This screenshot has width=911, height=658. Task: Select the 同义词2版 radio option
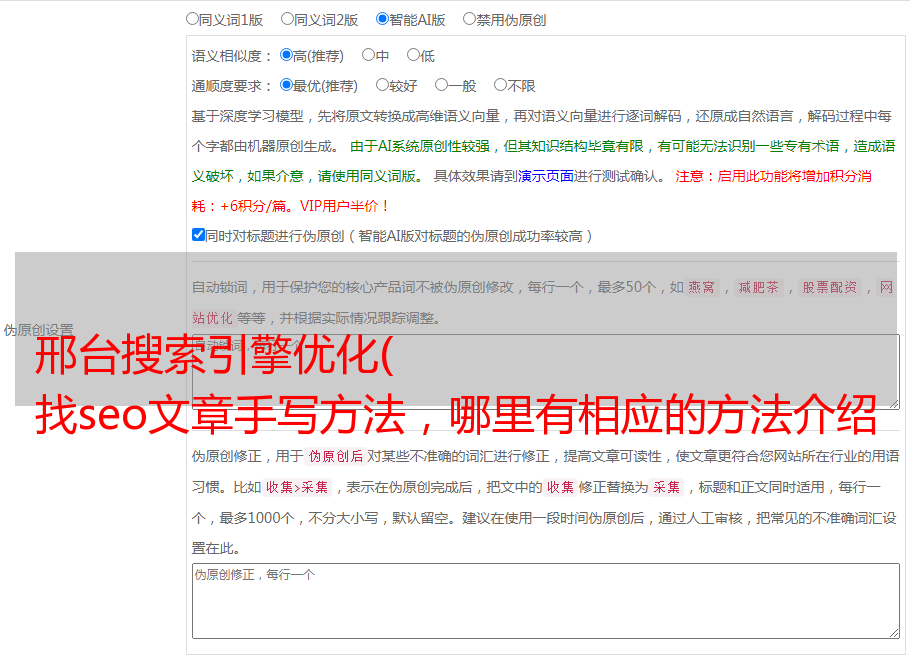coord(287,18)
